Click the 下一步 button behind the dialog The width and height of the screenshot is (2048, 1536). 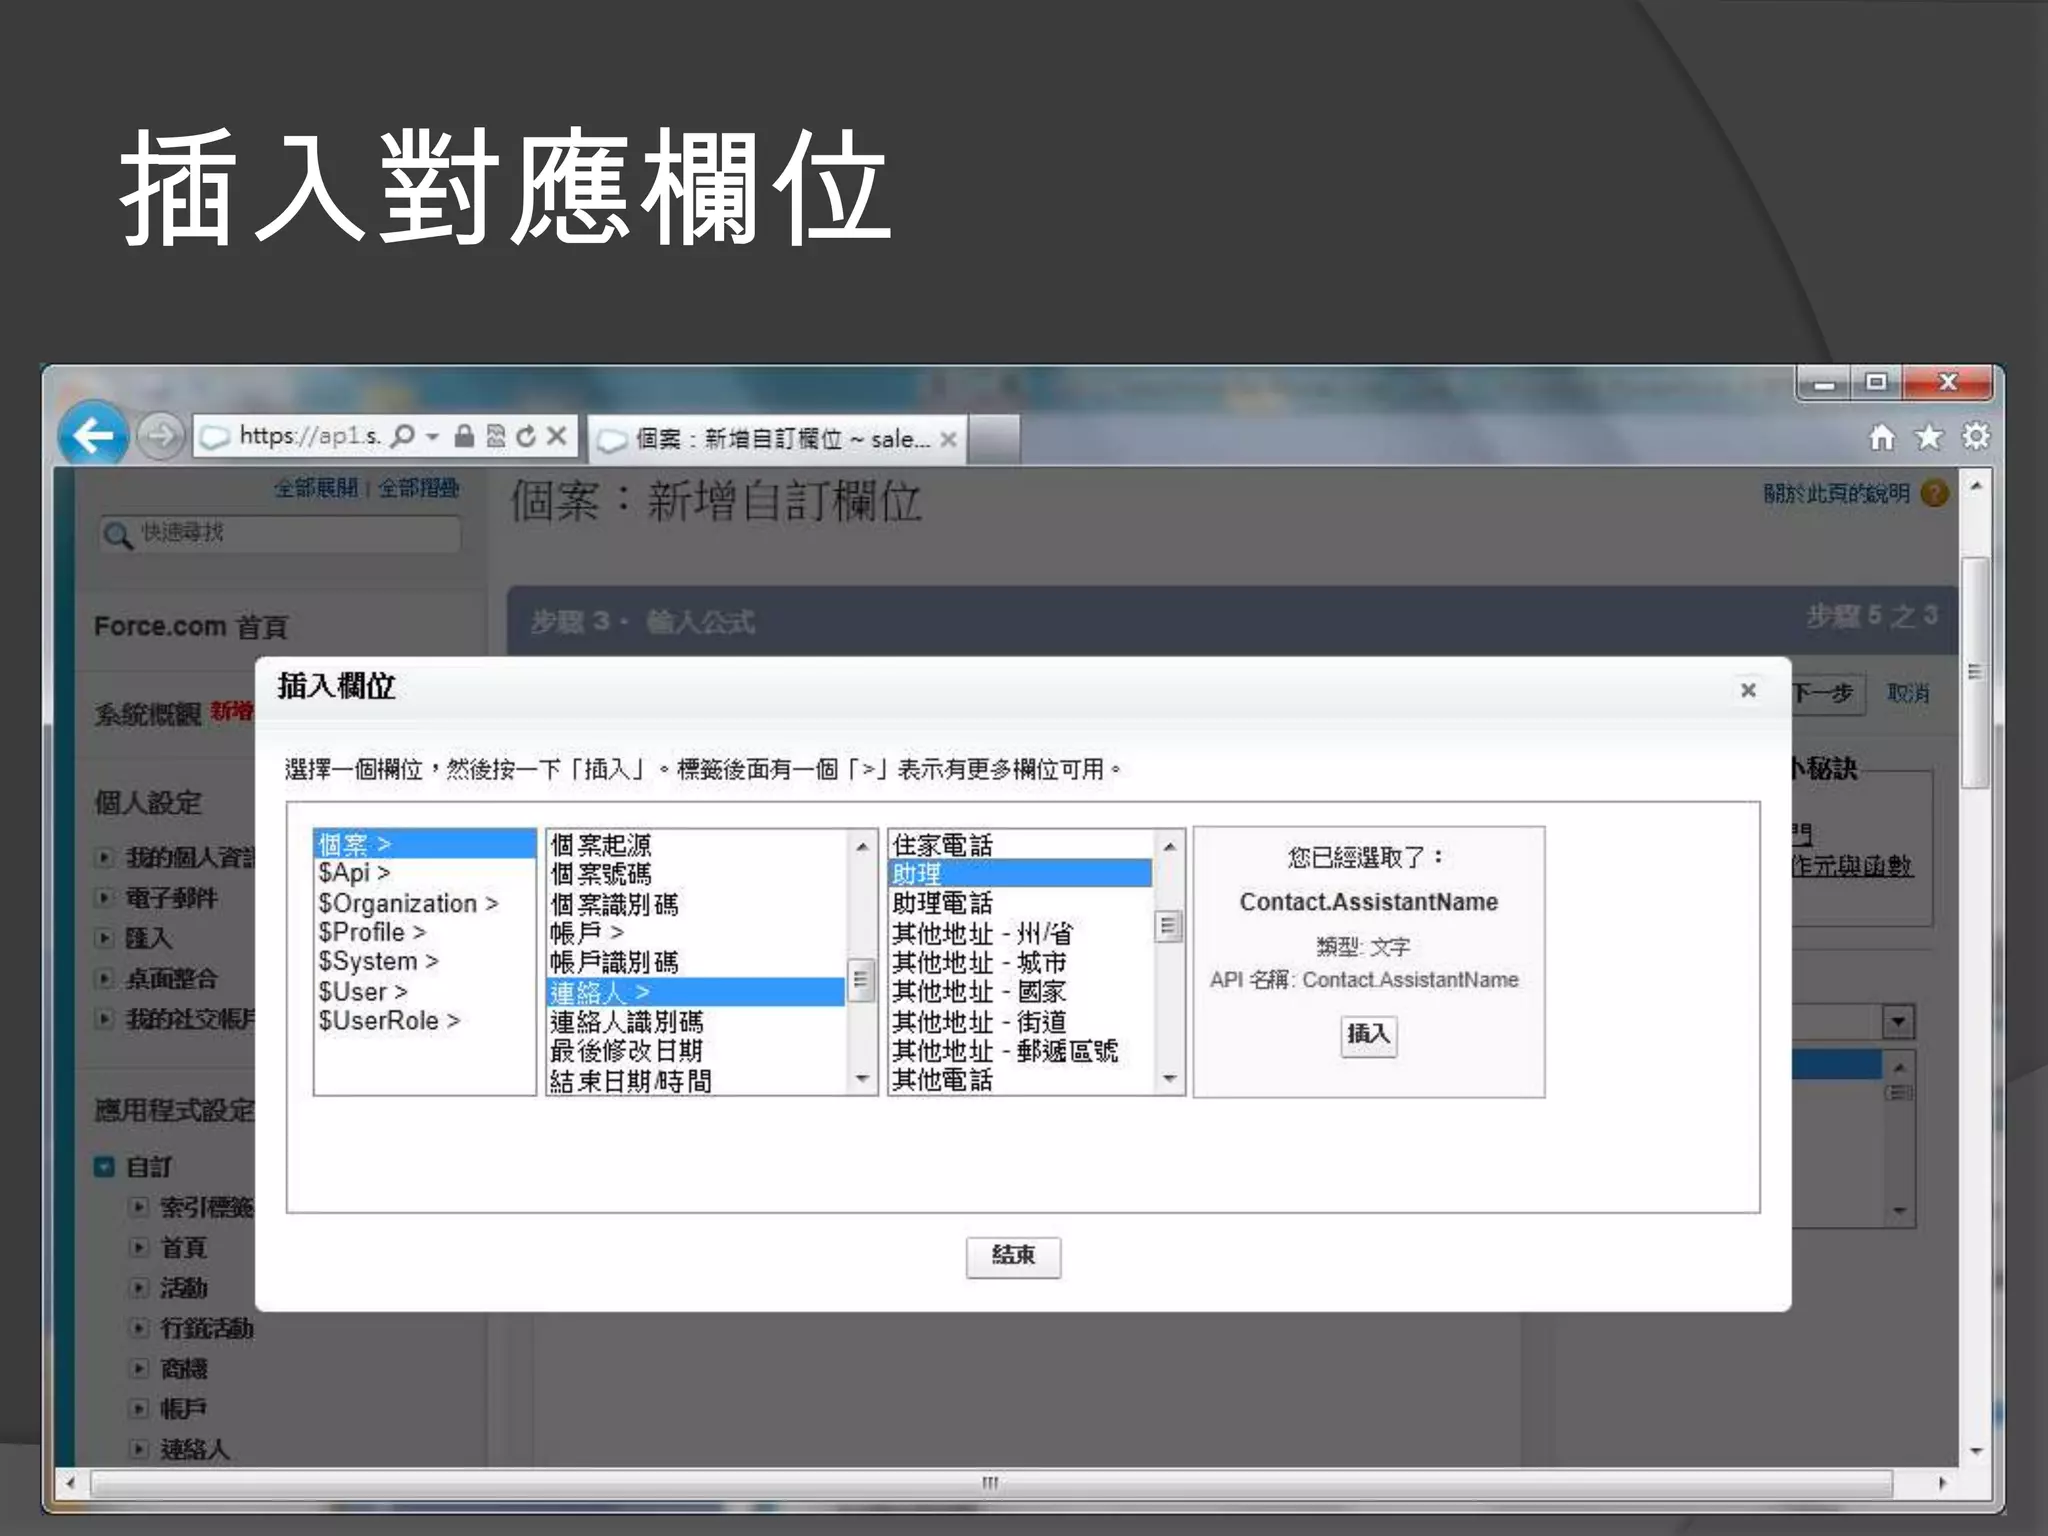pyautogui.click(x=1828, y=692)
